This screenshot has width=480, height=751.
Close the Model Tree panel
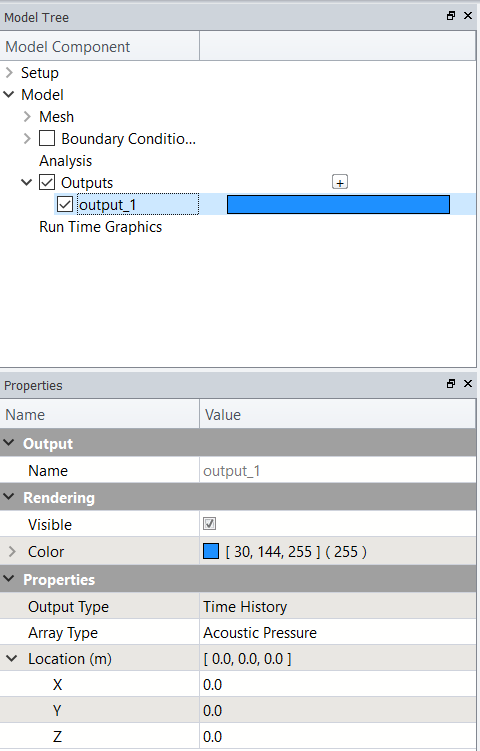click(x=468, y=16)
